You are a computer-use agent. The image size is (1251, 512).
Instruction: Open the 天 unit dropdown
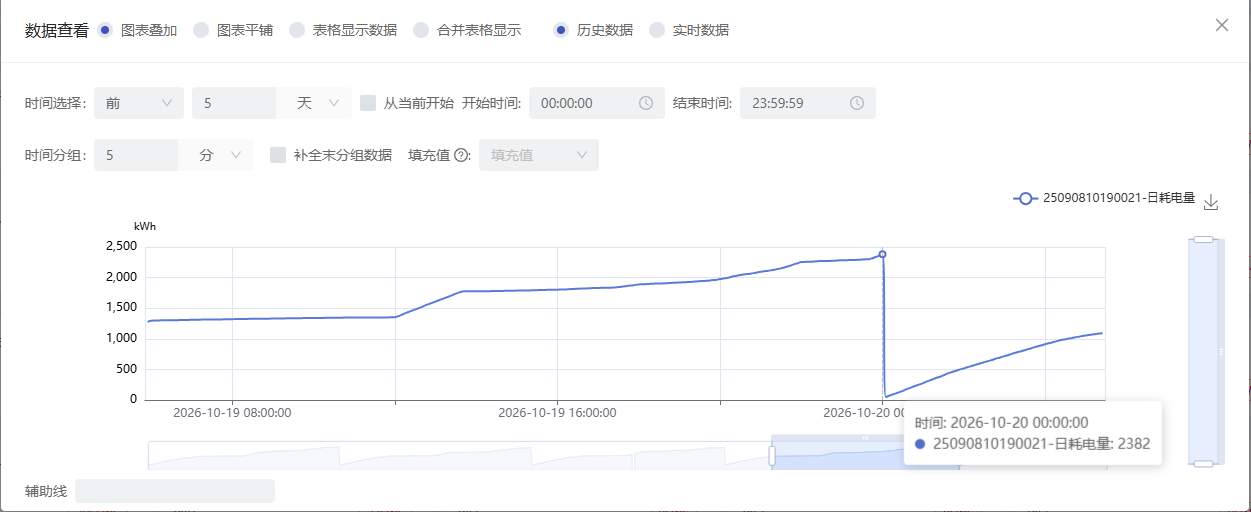pyautogui.click(x=314, y=103)
